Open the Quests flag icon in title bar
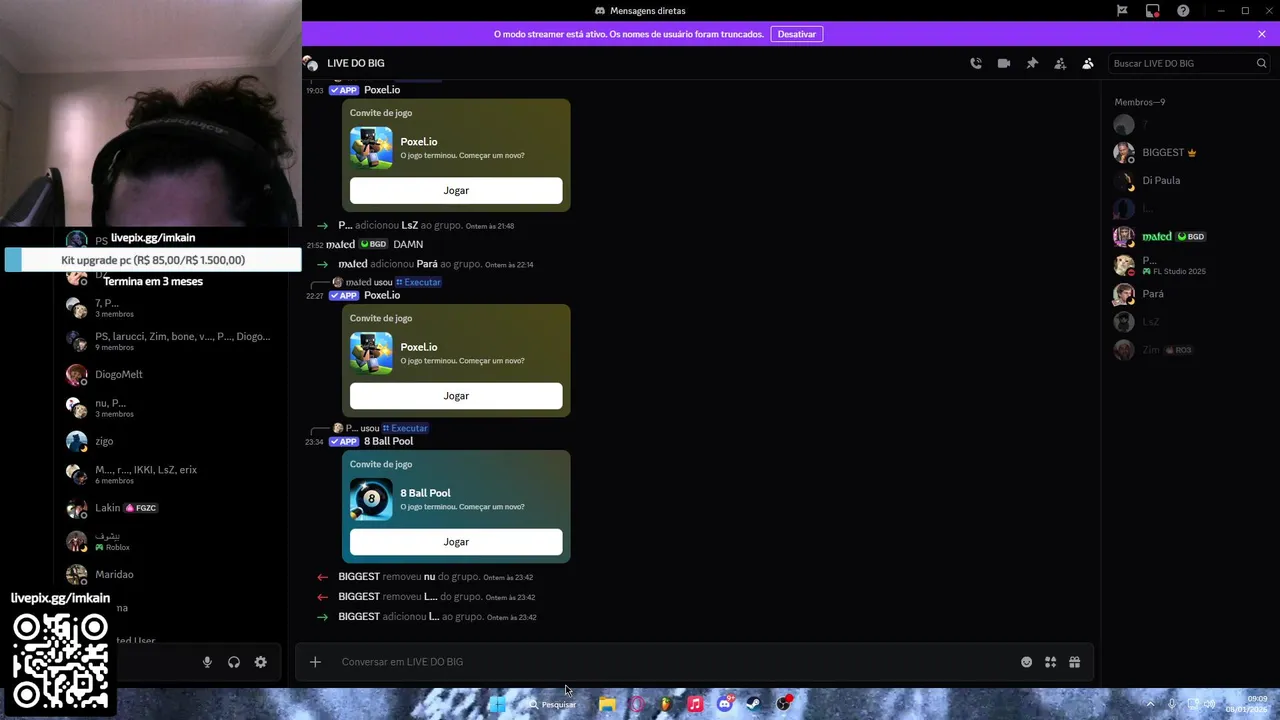 coord(1122,11)
